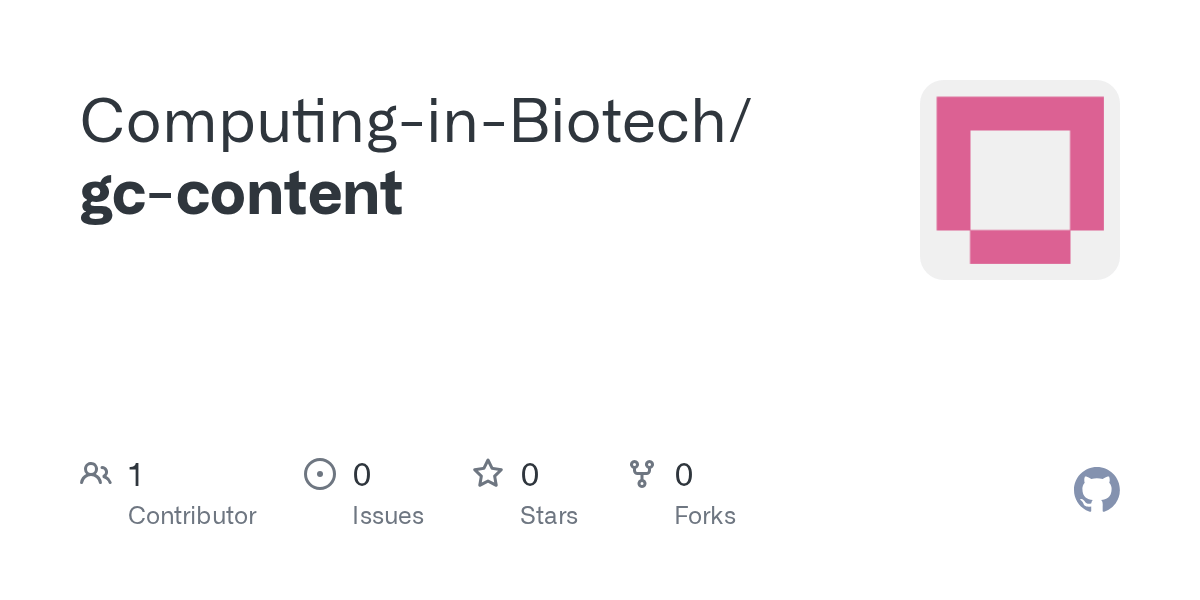This screenshot has height=600, width=1200.
Task: Select the fork branch icon
Action: point(642,473)
